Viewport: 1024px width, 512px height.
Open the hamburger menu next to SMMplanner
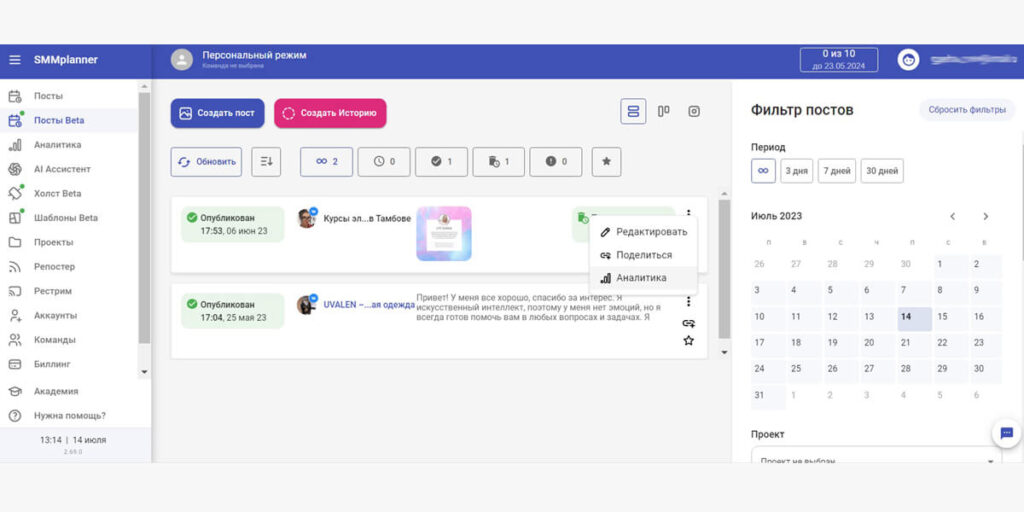point(14,60)
